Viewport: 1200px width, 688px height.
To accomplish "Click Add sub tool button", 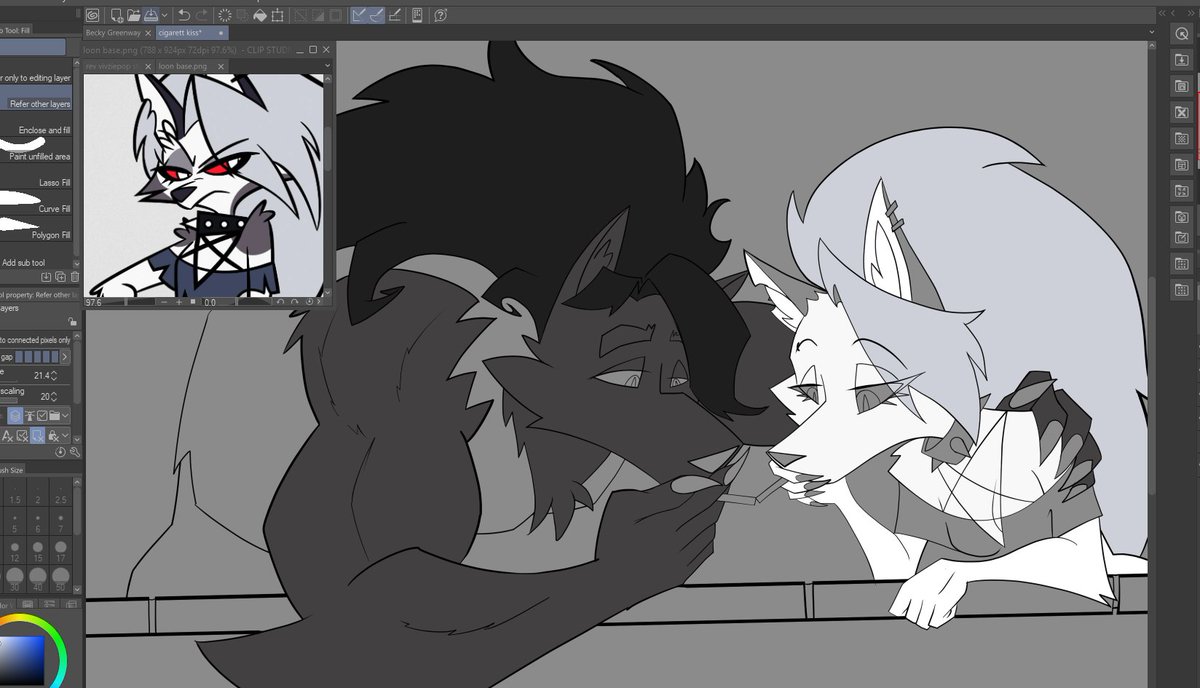I will [24, 262].
